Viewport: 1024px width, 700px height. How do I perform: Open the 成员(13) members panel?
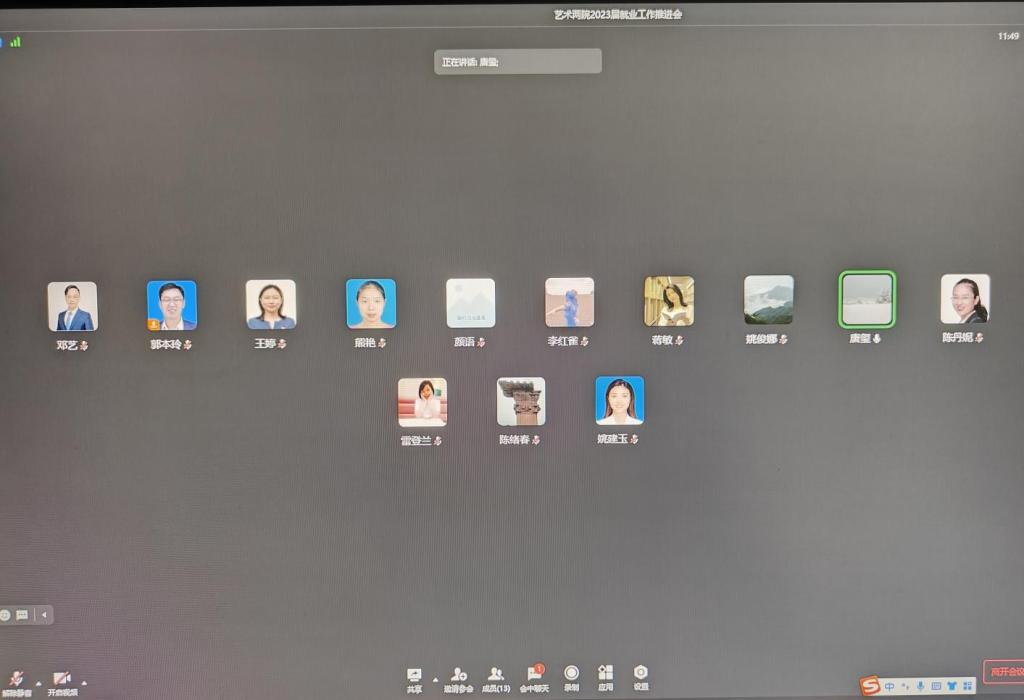pyautogui.click(x=495, y=675)
